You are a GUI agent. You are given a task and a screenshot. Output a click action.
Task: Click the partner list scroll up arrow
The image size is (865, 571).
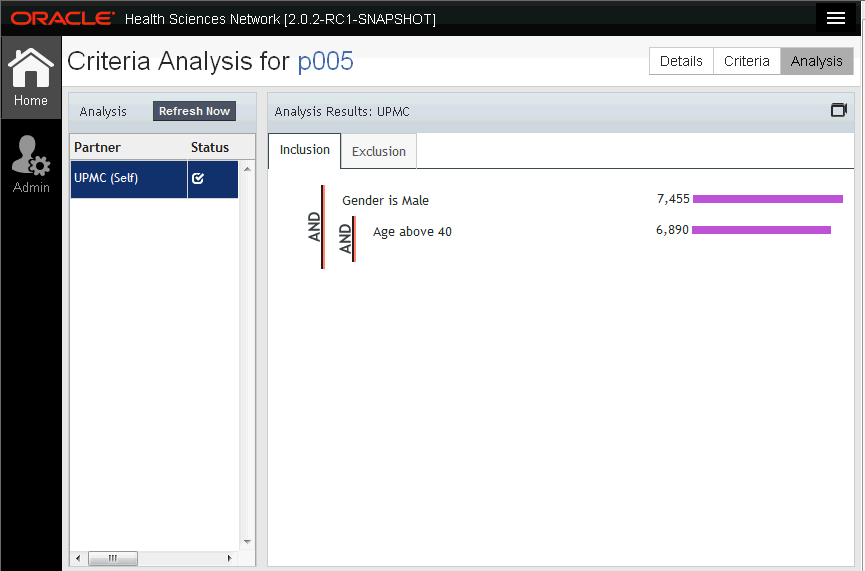(x=247, y=169)
